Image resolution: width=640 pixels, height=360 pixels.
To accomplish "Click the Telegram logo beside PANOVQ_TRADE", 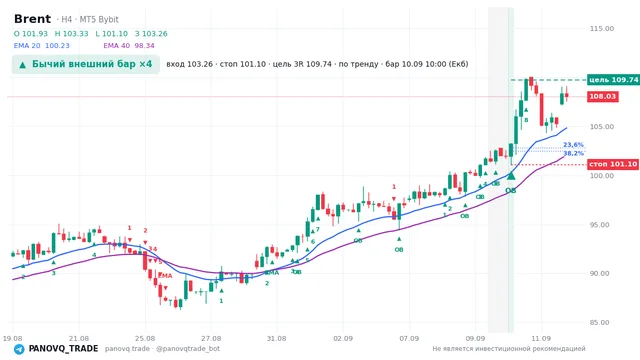I will pyautogui.click(x=19, y=349).
